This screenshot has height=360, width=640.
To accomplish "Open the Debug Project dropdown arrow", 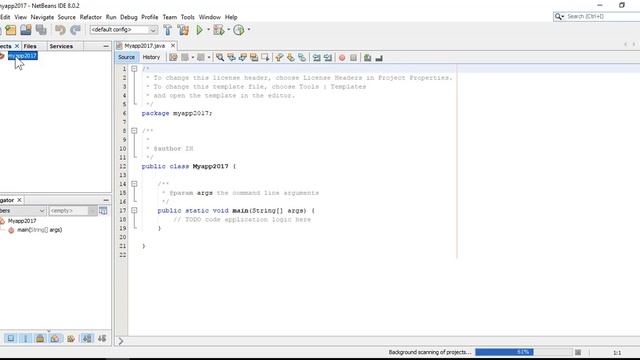I will point(228,30).
